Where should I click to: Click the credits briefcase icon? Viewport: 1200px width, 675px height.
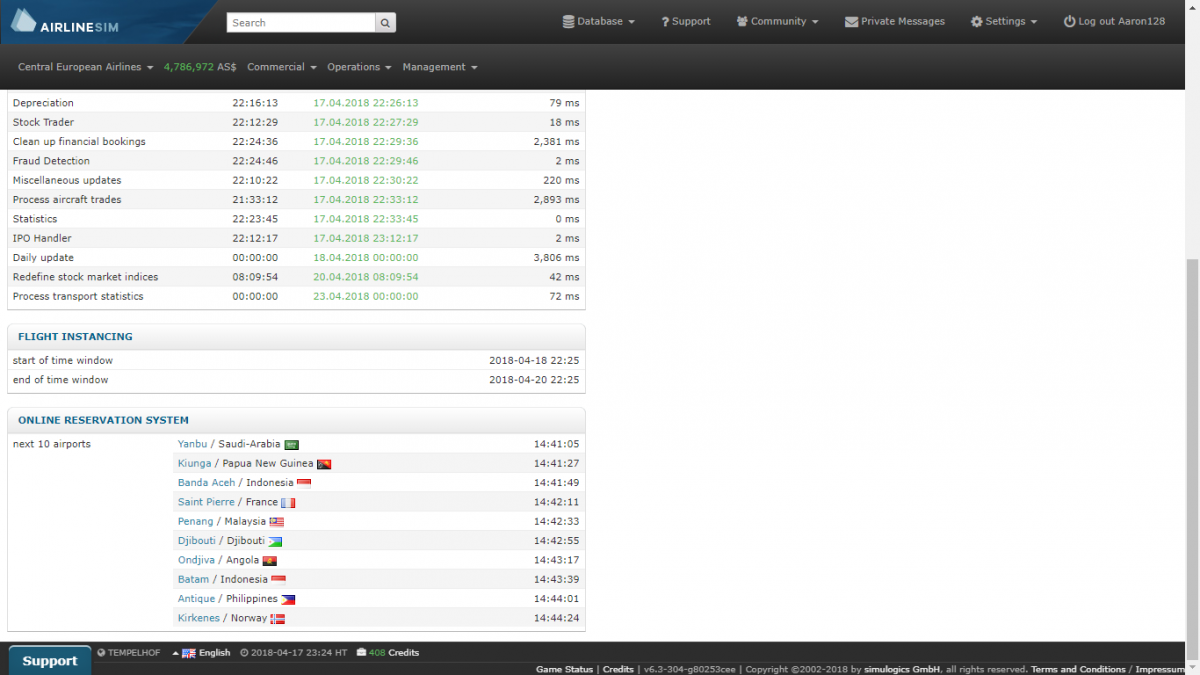click(361, 653)
